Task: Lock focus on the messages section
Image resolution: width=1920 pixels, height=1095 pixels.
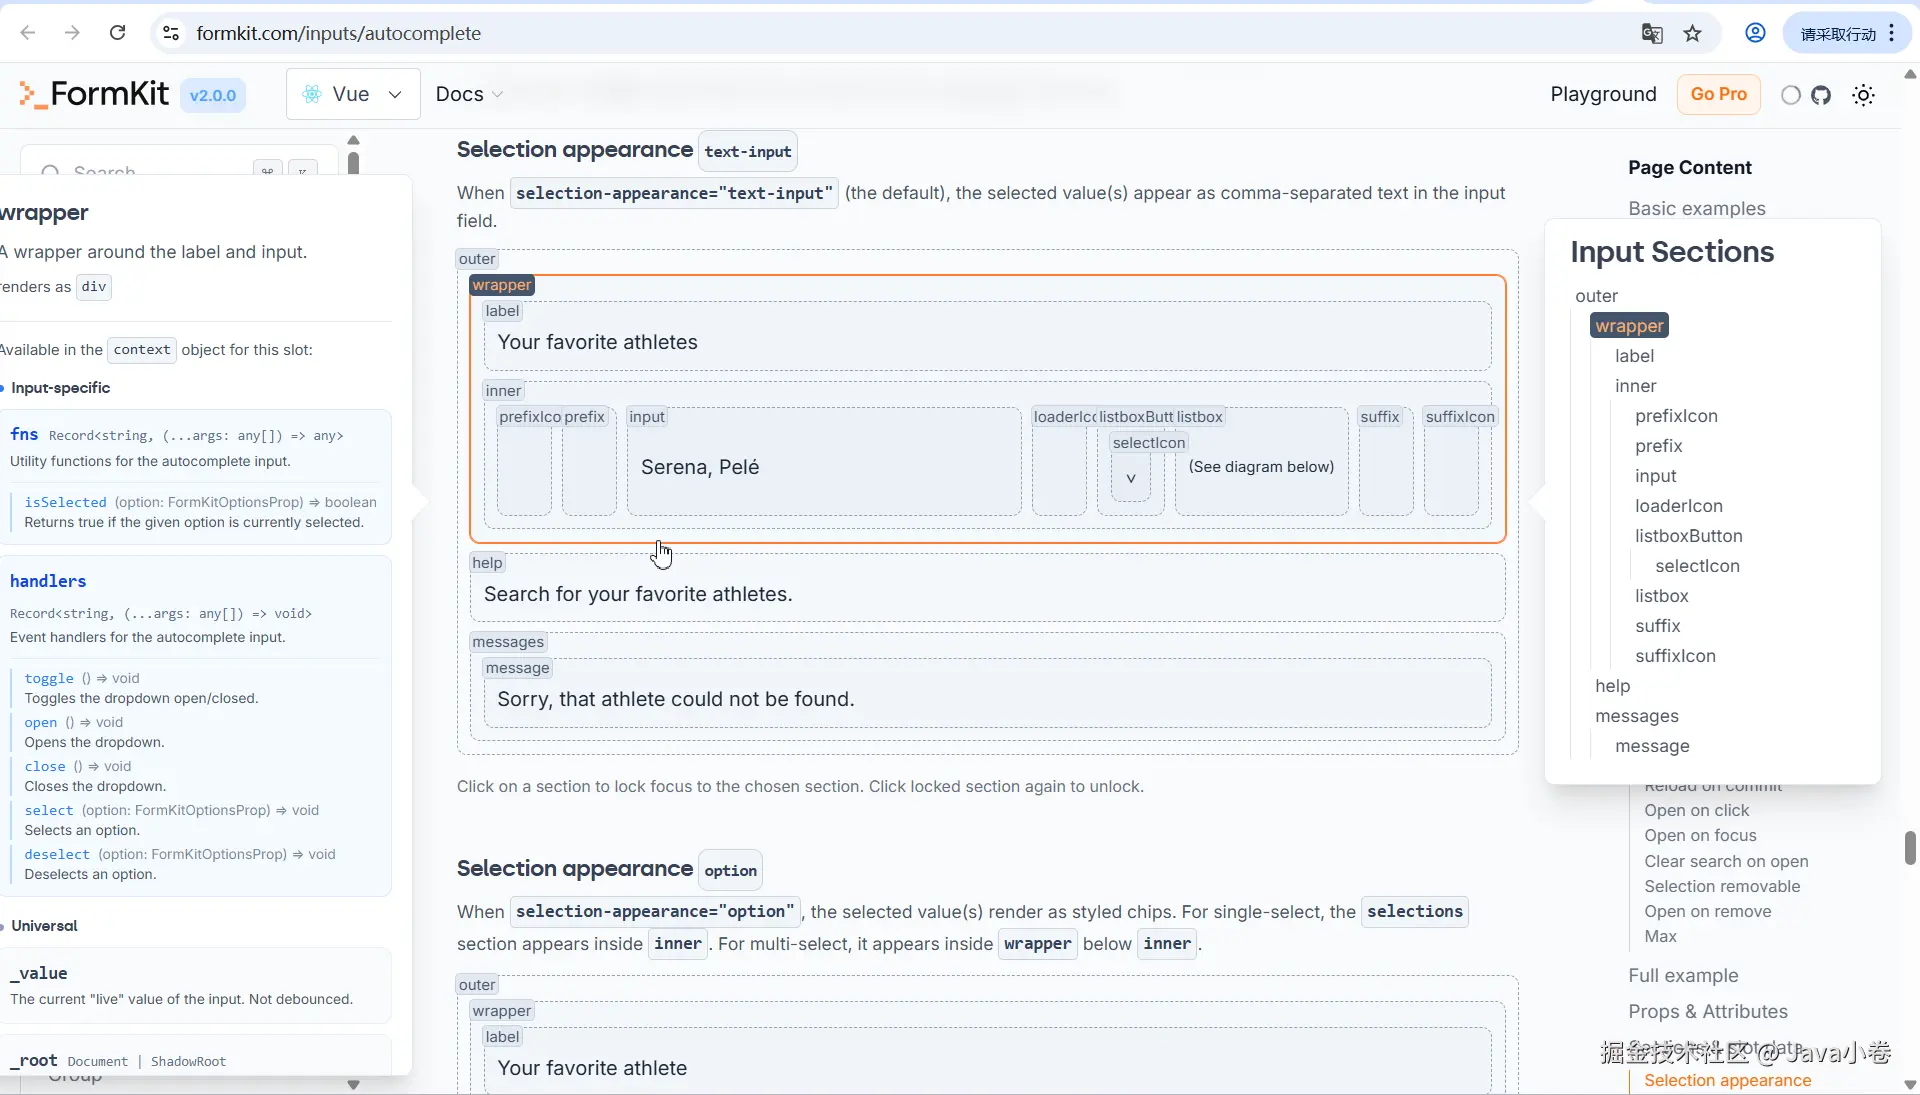Action: pos(508,642)
